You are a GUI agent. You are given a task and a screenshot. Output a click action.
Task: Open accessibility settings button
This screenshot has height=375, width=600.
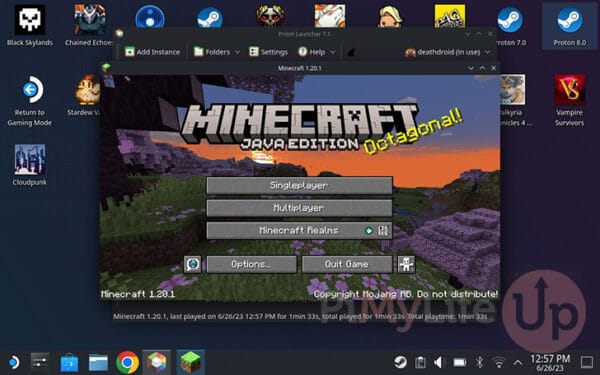coord(406,264)
